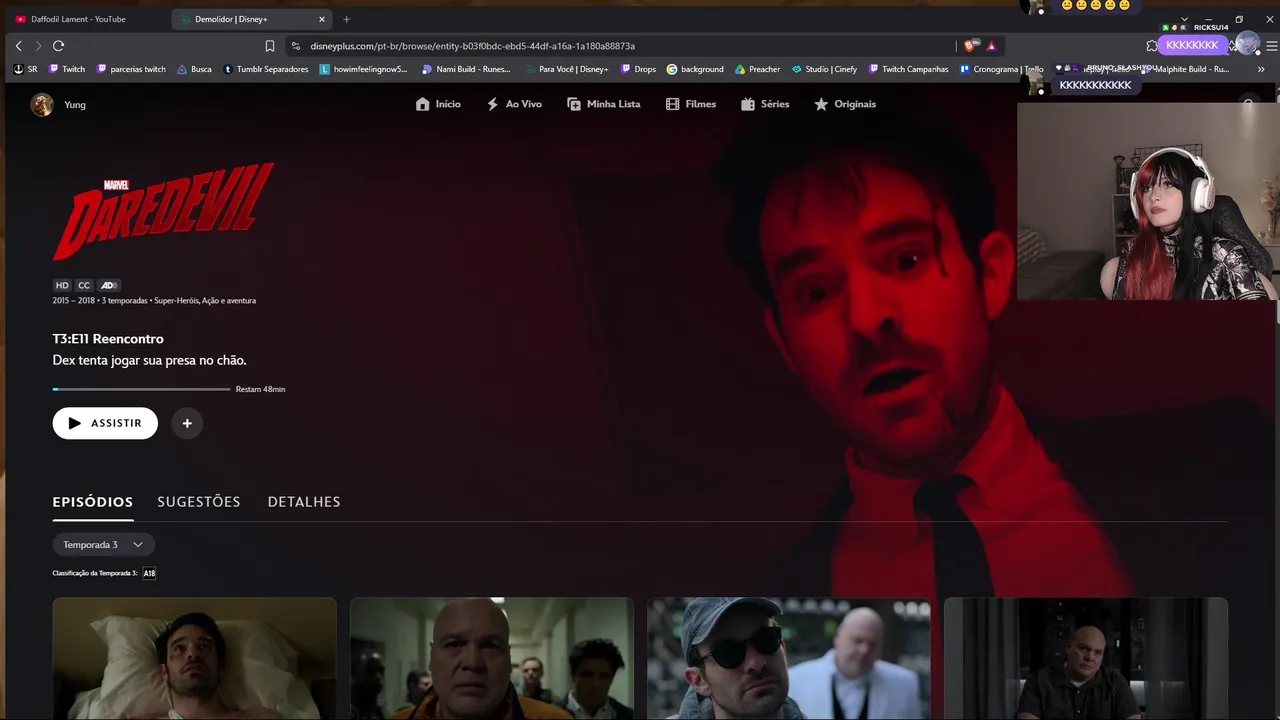Open the Originais section
This screenshot has height=720, width=1280.
click(x=845, y=104)
